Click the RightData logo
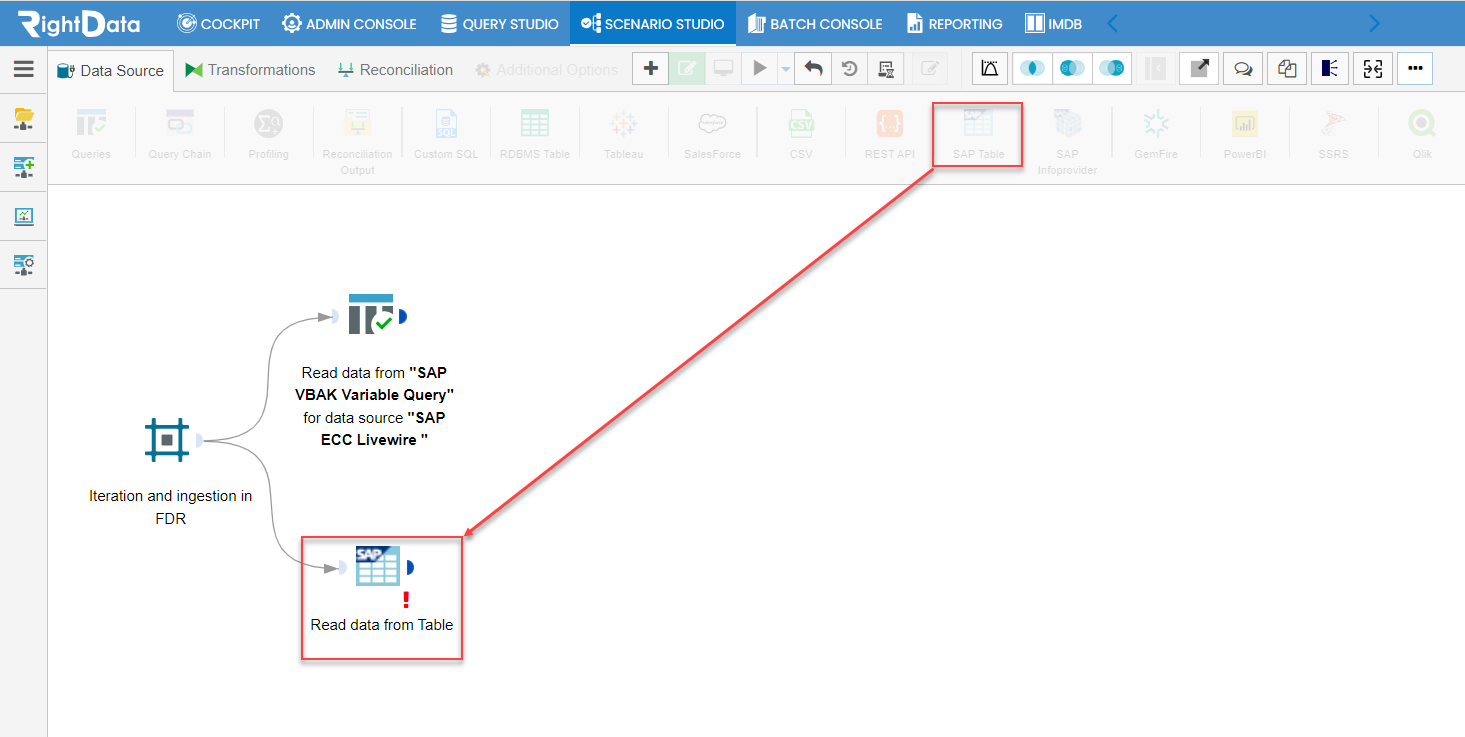This screenshot has height=737, width=1465. click(x=79, y=23)
